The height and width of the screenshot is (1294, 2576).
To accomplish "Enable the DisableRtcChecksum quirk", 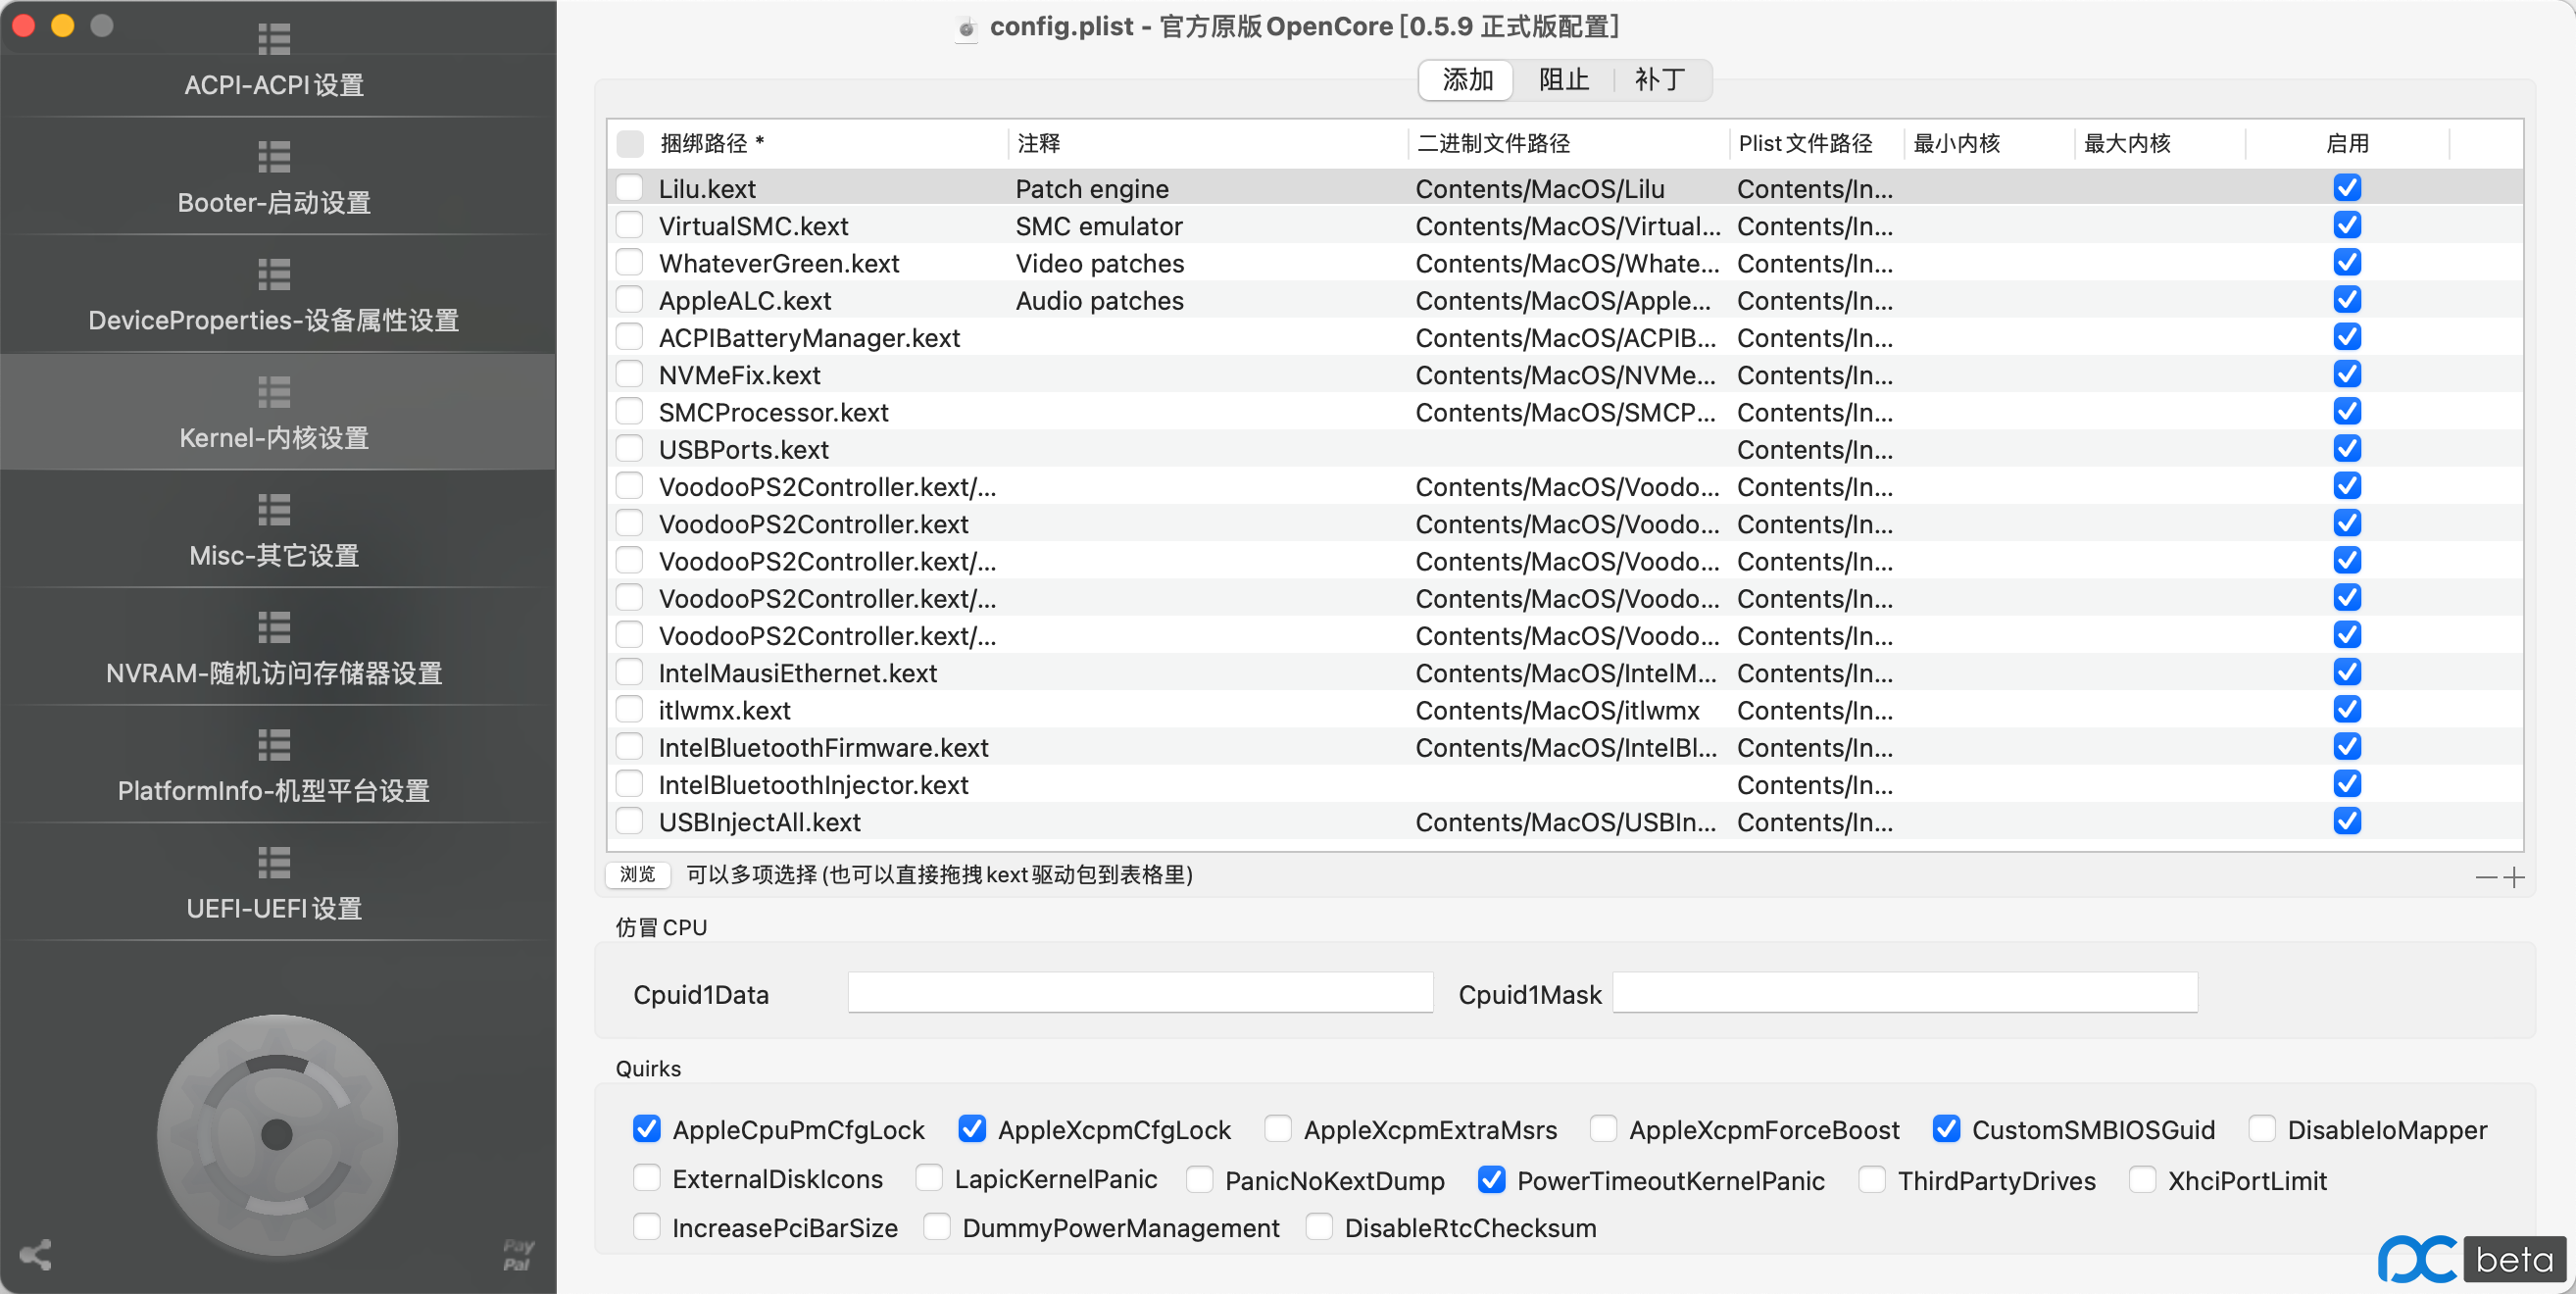I will pos(1319,1227).
